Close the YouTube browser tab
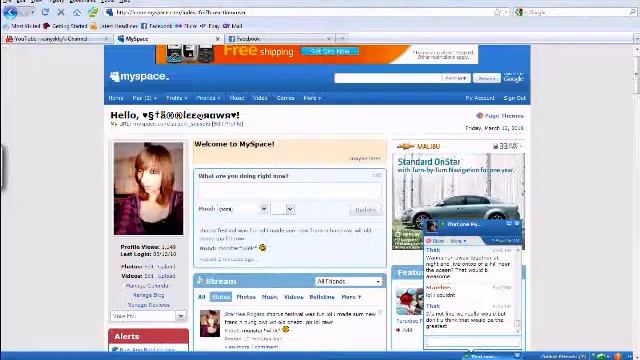 pos(107,39)
